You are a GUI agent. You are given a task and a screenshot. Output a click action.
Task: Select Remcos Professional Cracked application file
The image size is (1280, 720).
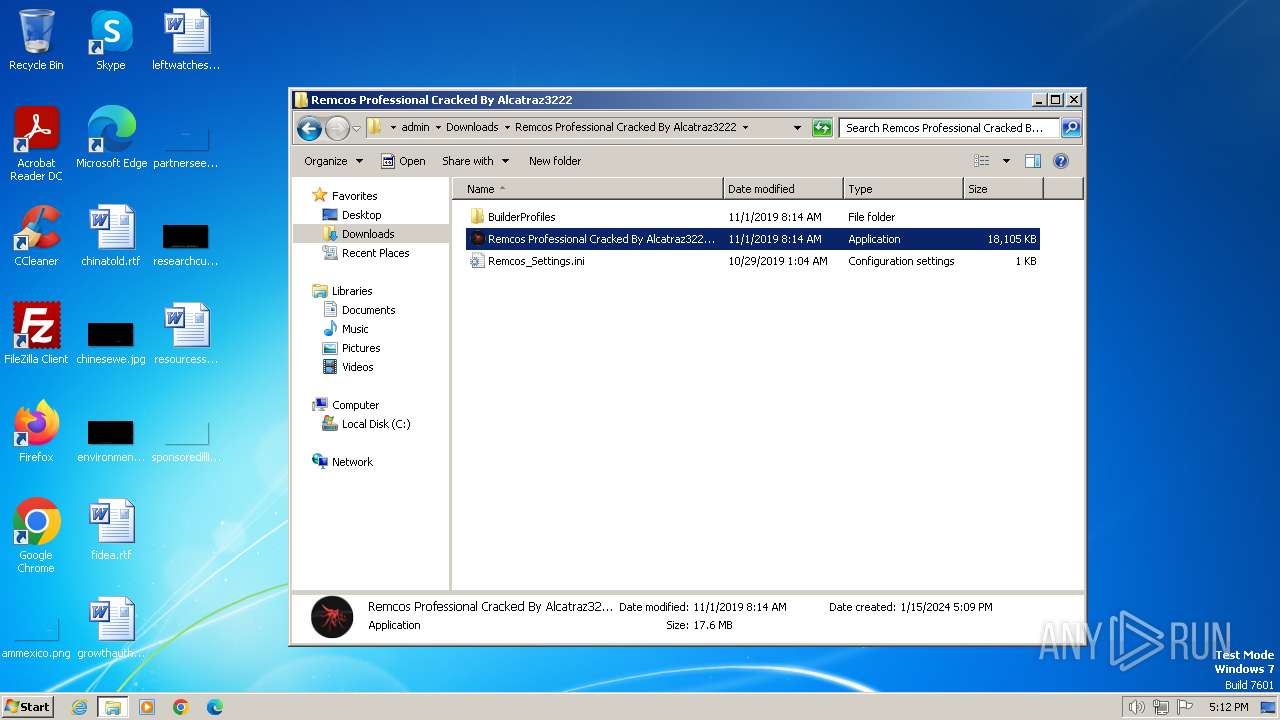[754, 239]
